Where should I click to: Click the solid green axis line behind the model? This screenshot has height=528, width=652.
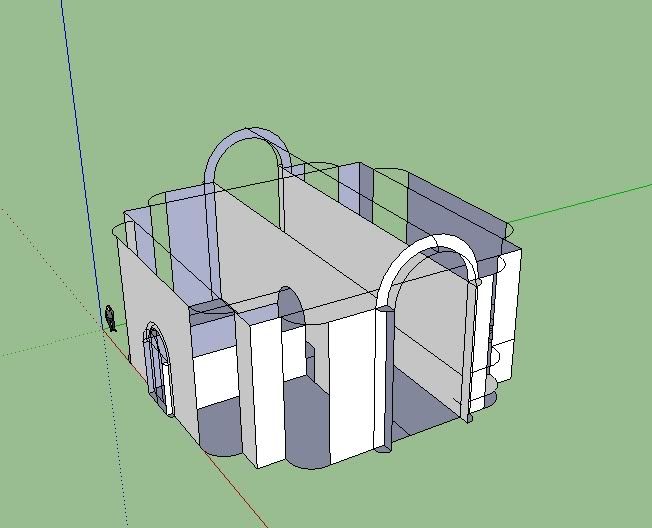coord(579,203)
